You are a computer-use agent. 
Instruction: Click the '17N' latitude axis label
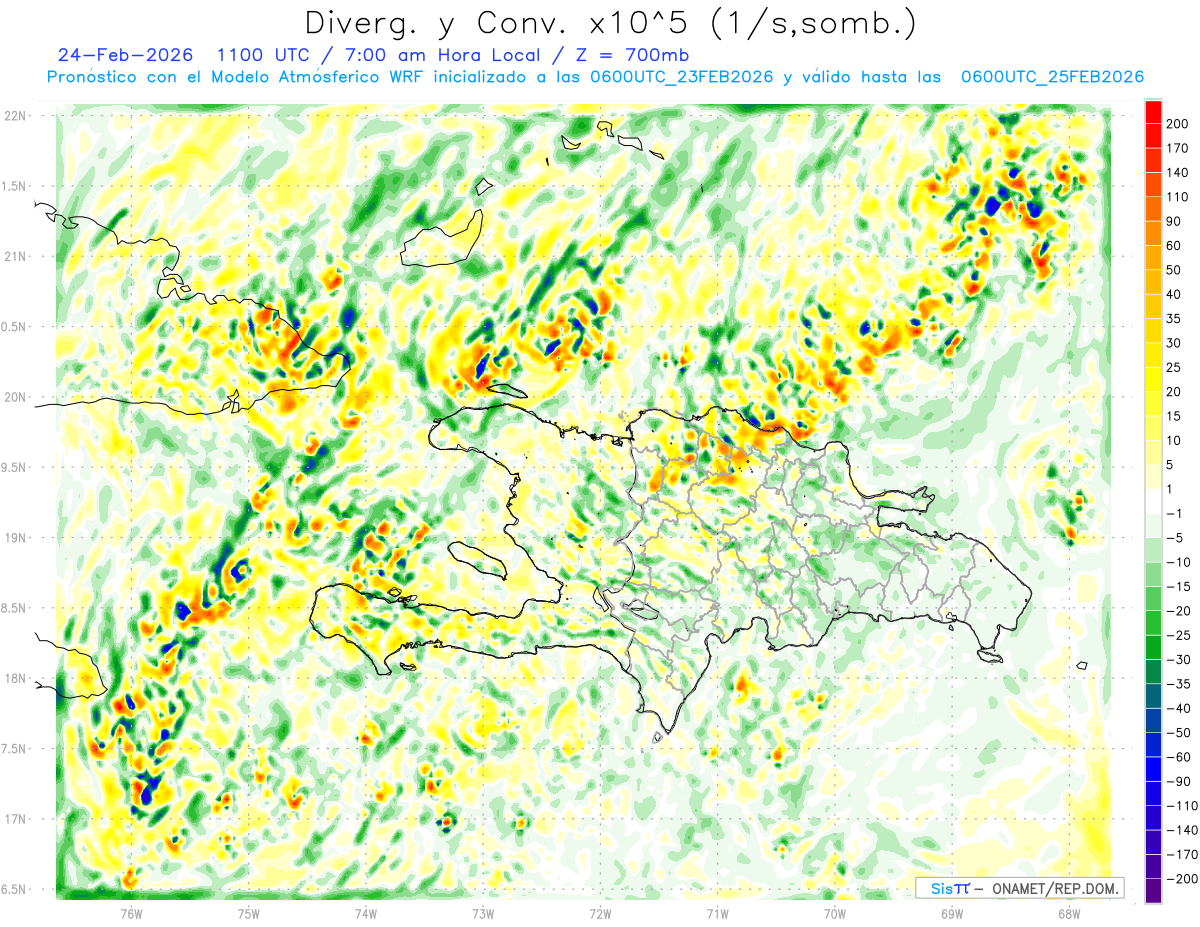[14, 819]
